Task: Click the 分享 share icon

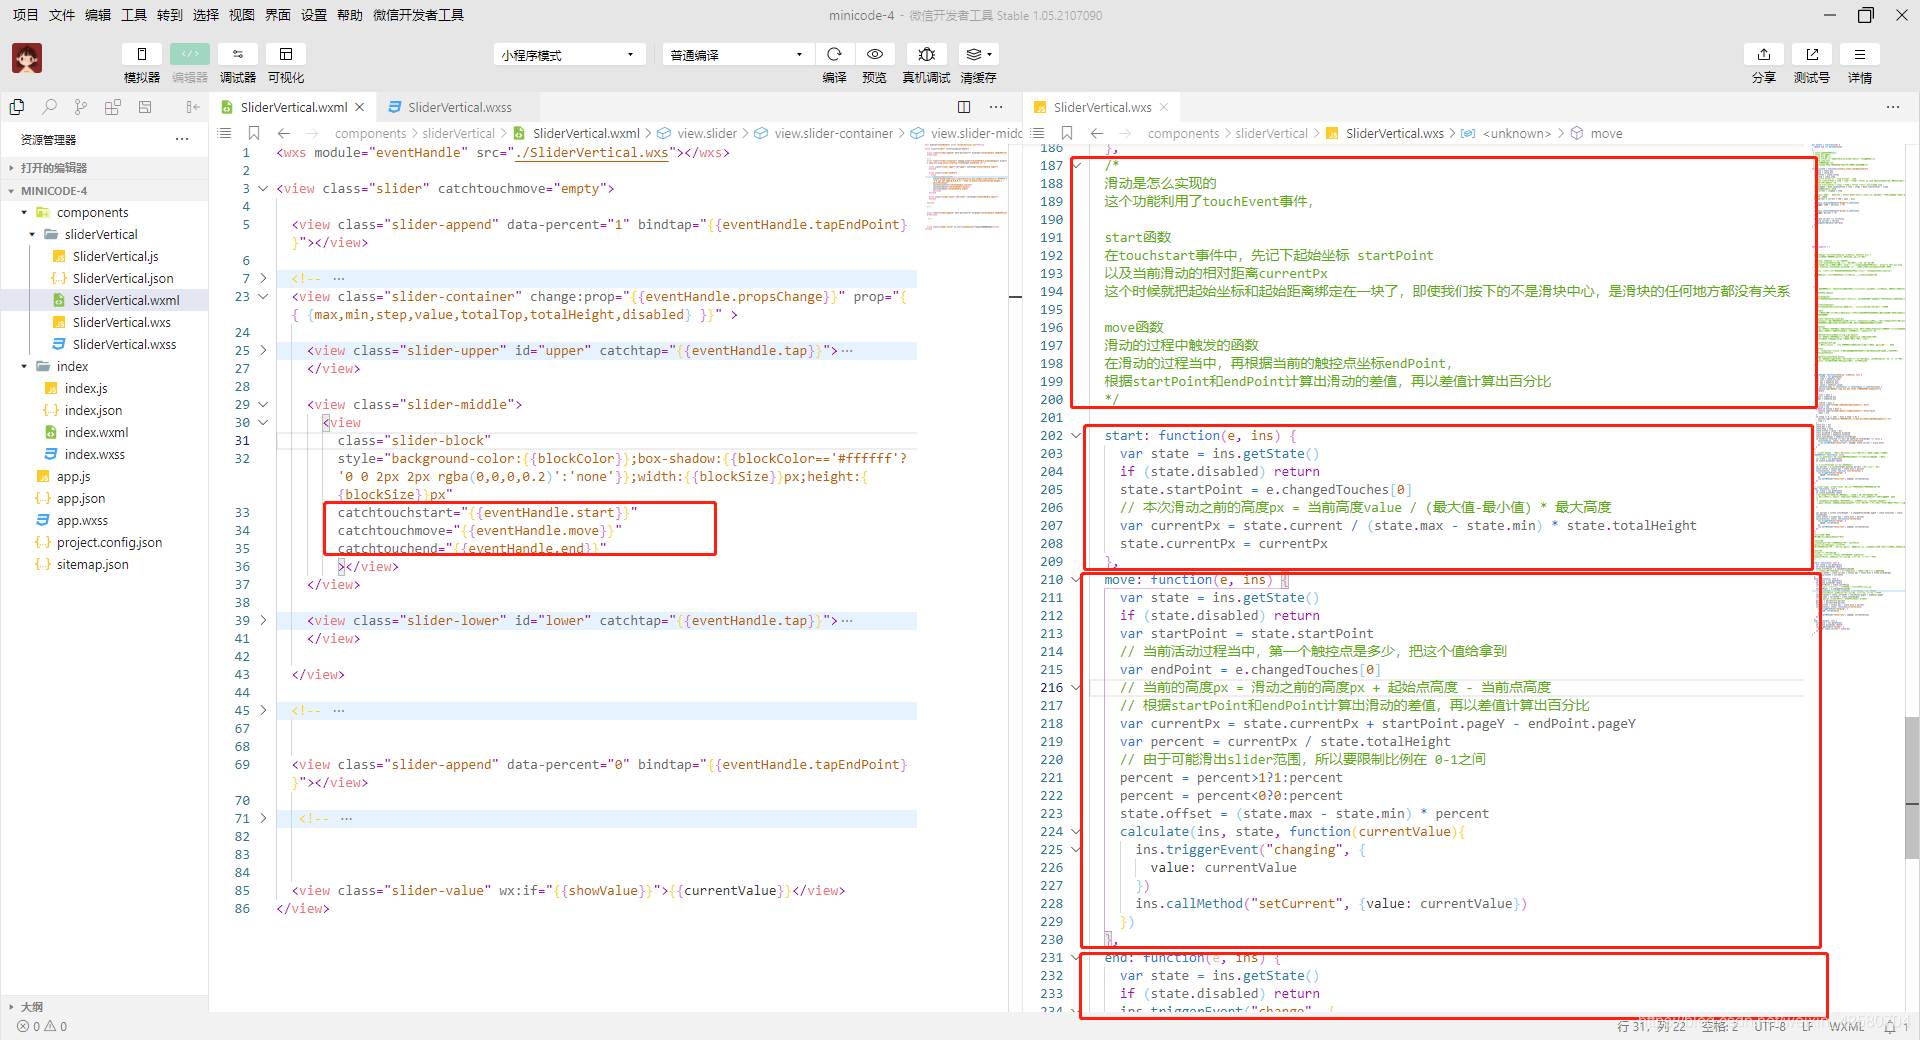Action: pyautogui.click(x=1764, y=54)
